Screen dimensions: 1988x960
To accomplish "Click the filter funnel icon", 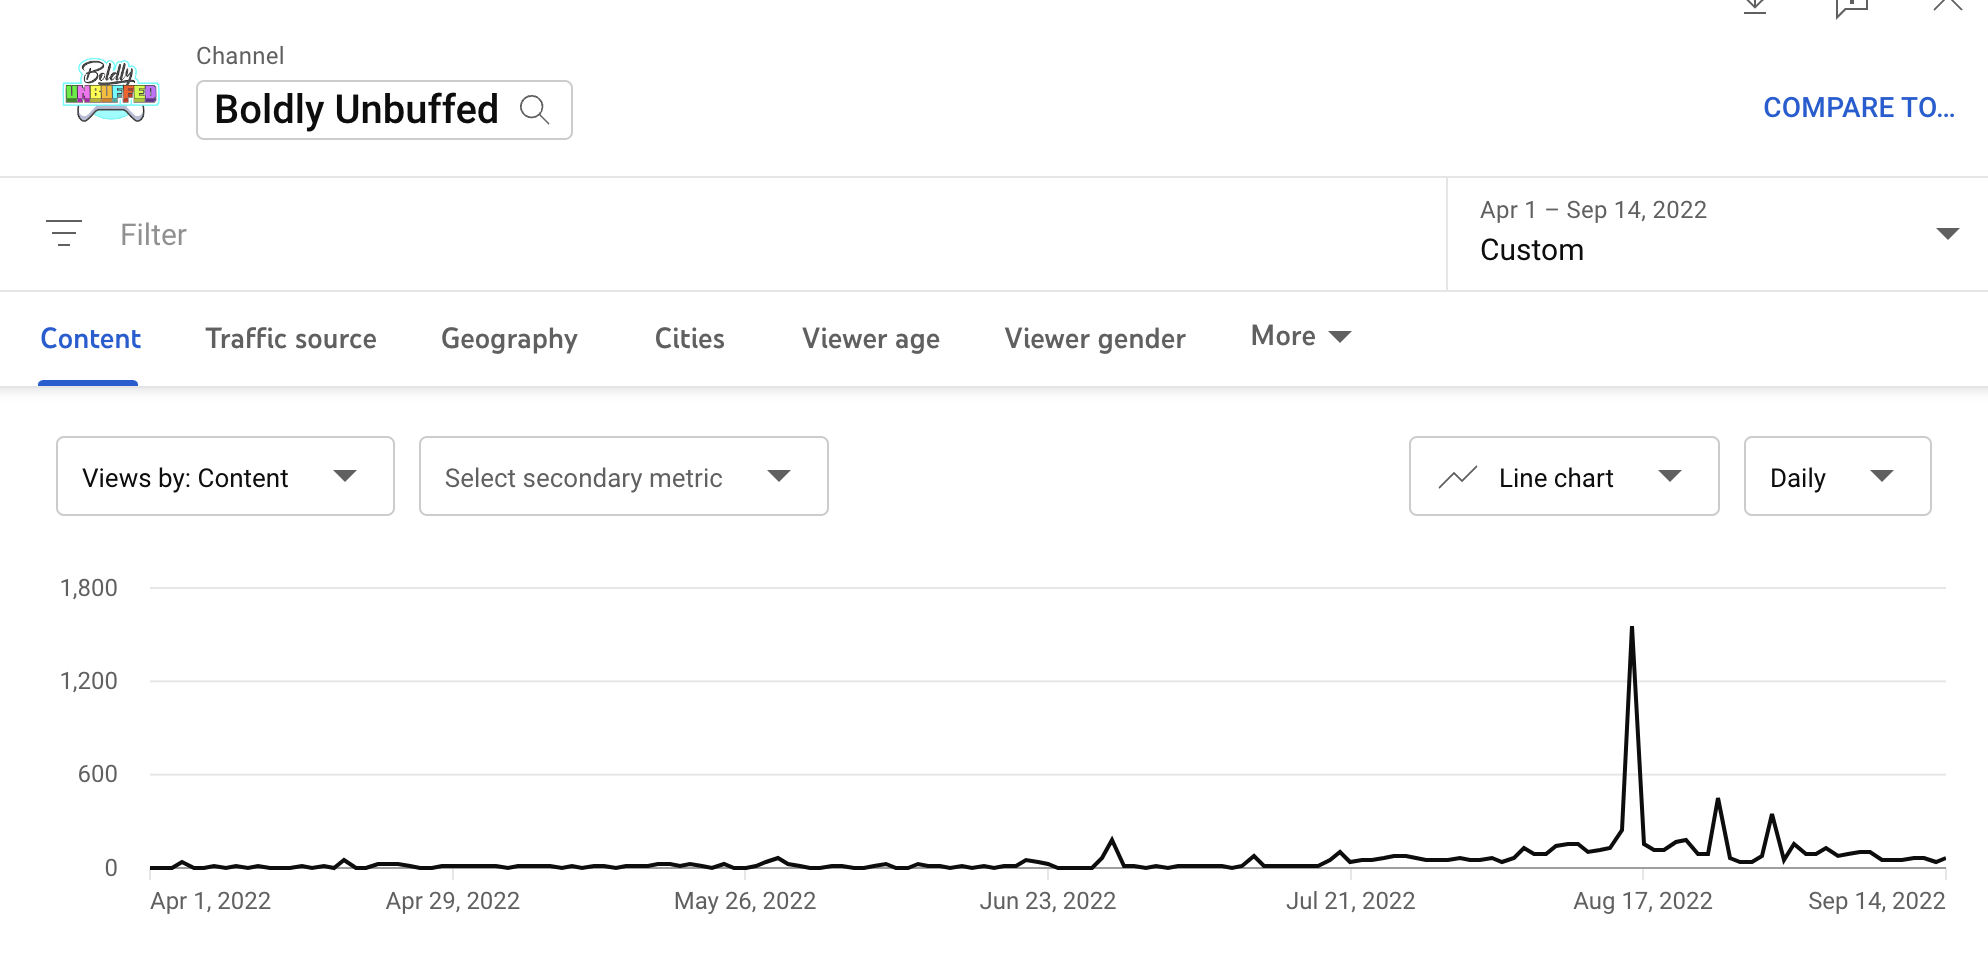I will point(64,234).
